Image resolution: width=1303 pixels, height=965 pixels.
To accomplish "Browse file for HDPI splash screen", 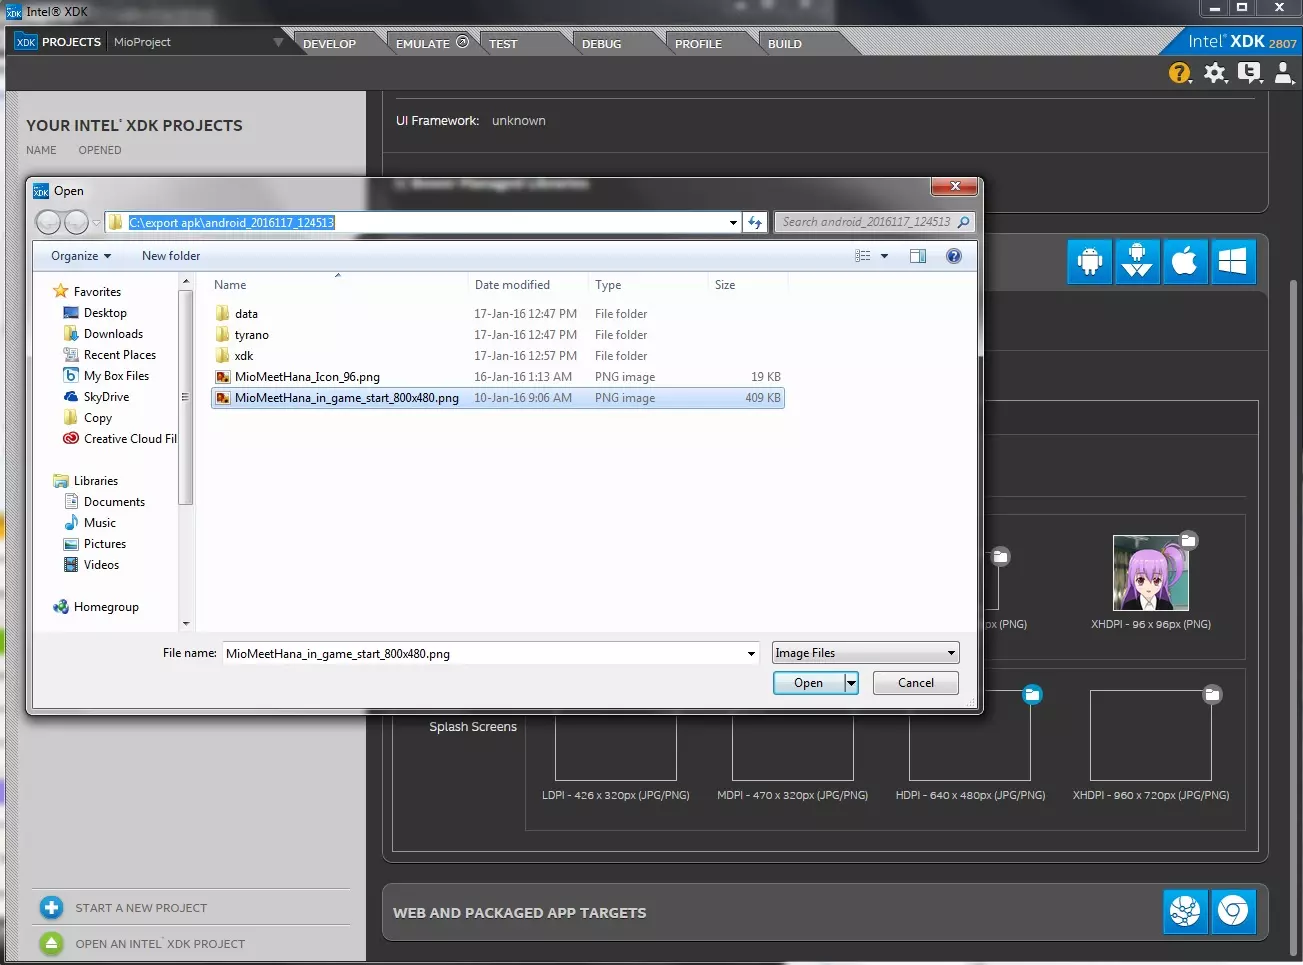I will (1032, 694).
